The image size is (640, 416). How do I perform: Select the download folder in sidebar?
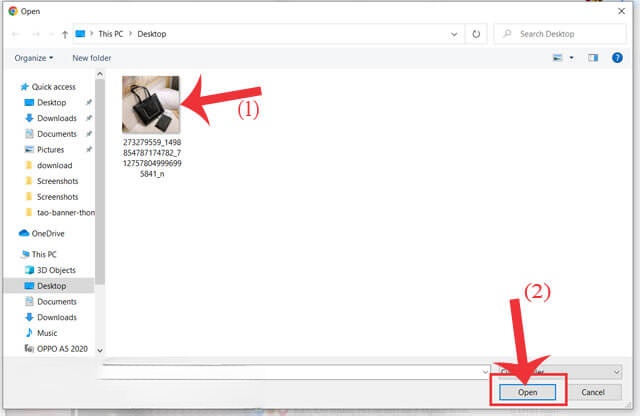(x=54, y=165)
